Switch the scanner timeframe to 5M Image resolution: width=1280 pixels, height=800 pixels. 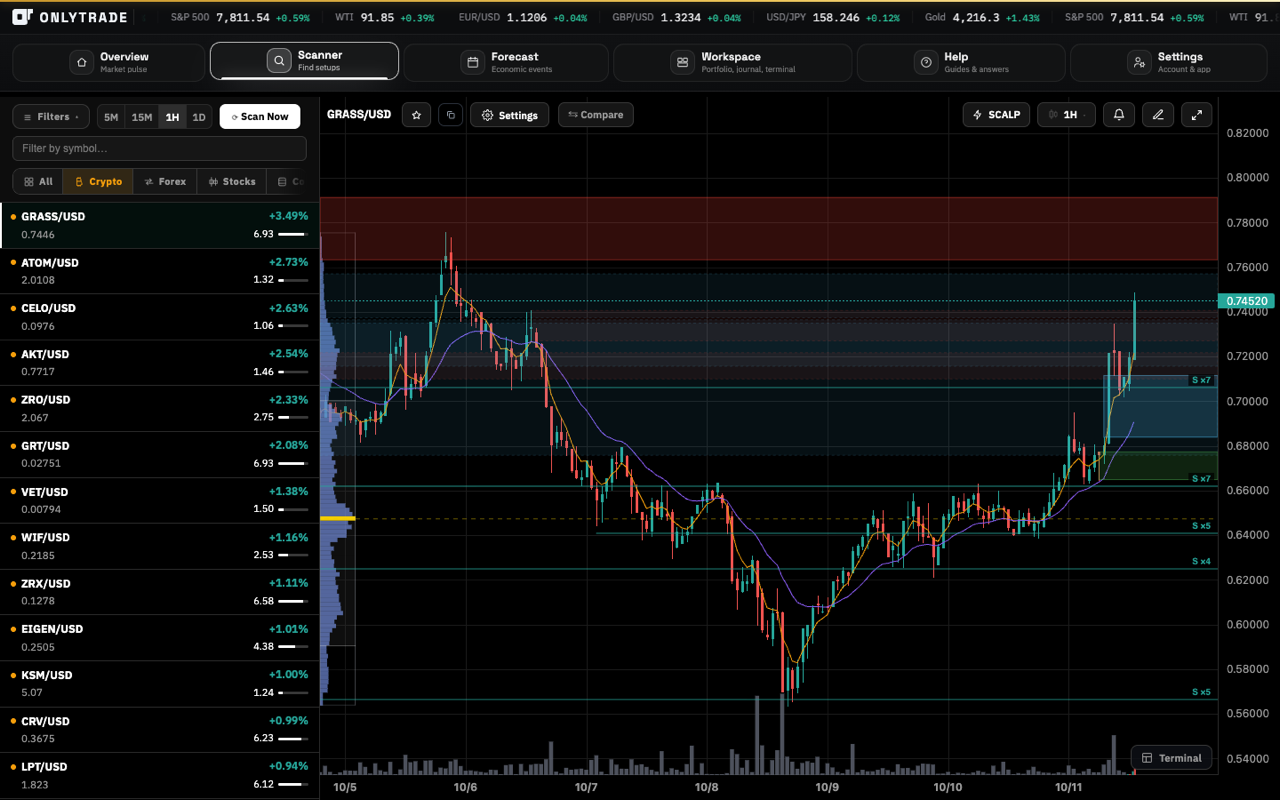point(111,117)
